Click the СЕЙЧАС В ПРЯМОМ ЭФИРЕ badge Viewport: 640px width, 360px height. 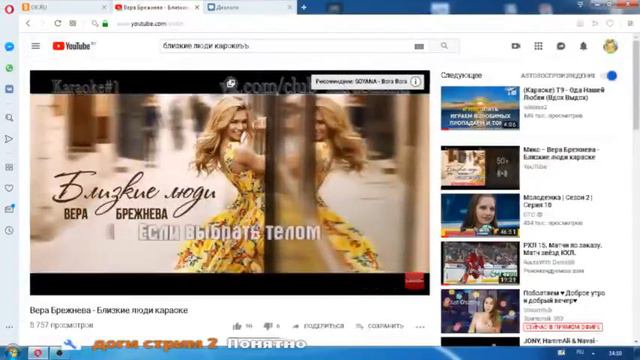[563, 327]
